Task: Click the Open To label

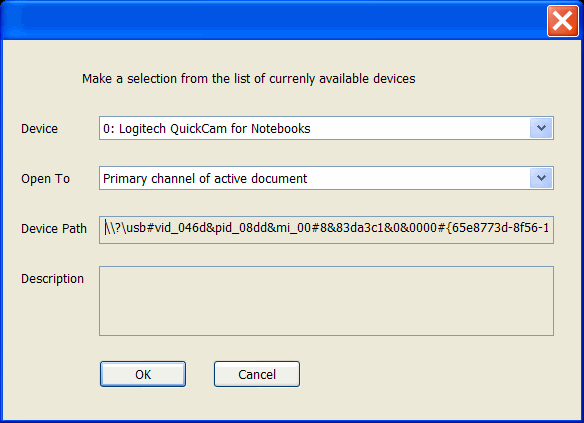Action: (x=45, y=179)
